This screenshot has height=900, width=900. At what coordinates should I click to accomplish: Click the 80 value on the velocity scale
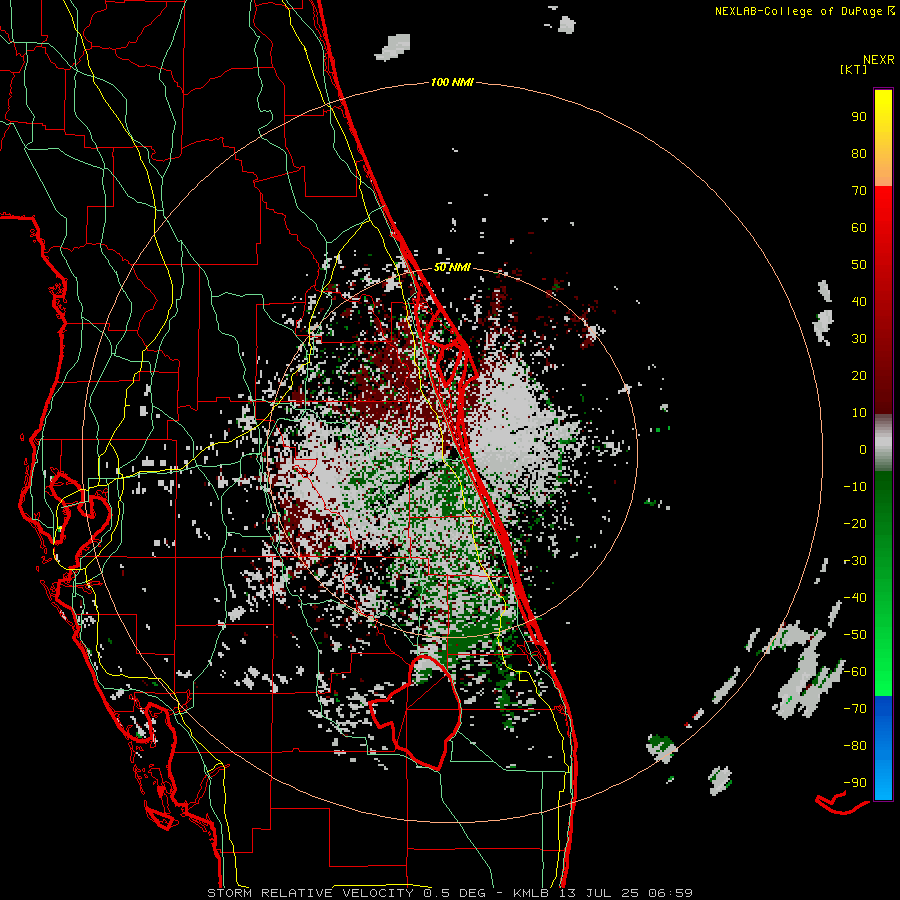(x=859, y=153)
